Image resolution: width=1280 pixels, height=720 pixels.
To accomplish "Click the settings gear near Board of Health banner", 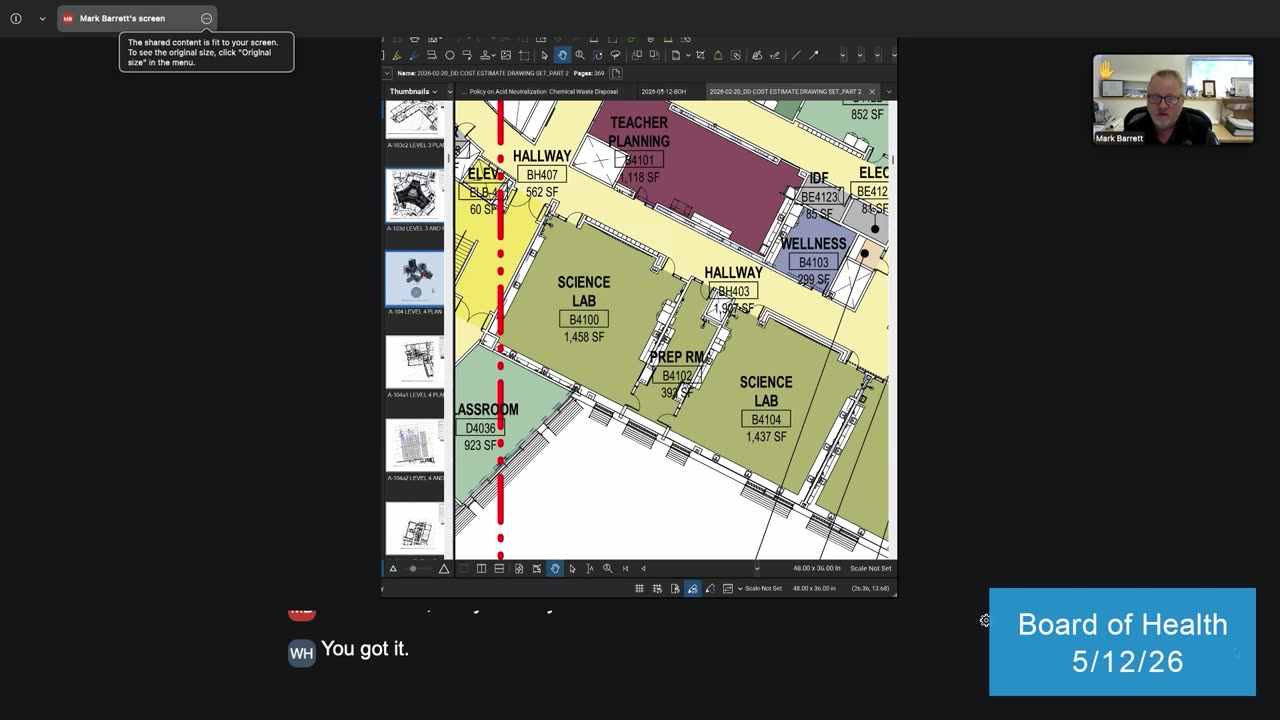I will coord(985,621).
